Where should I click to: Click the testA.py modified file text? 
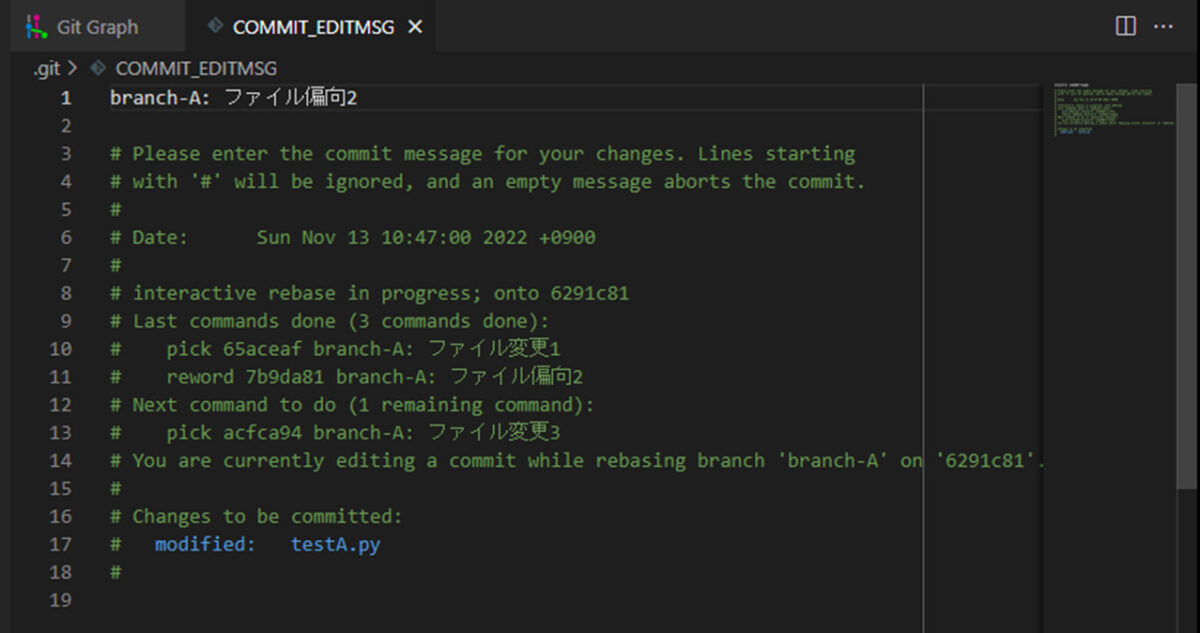[x=335, y=545]
